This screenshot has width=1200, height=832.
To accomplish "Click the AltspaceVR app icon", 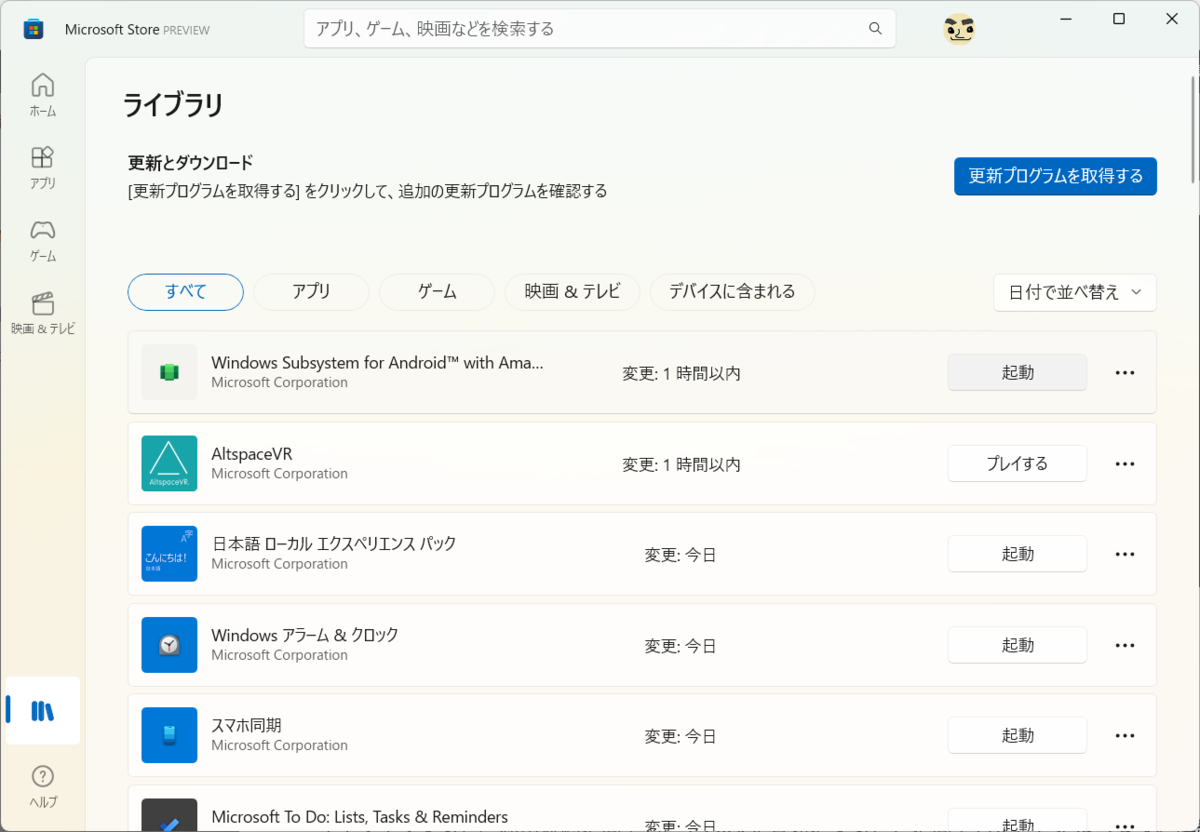I will [x=169, y=463].
